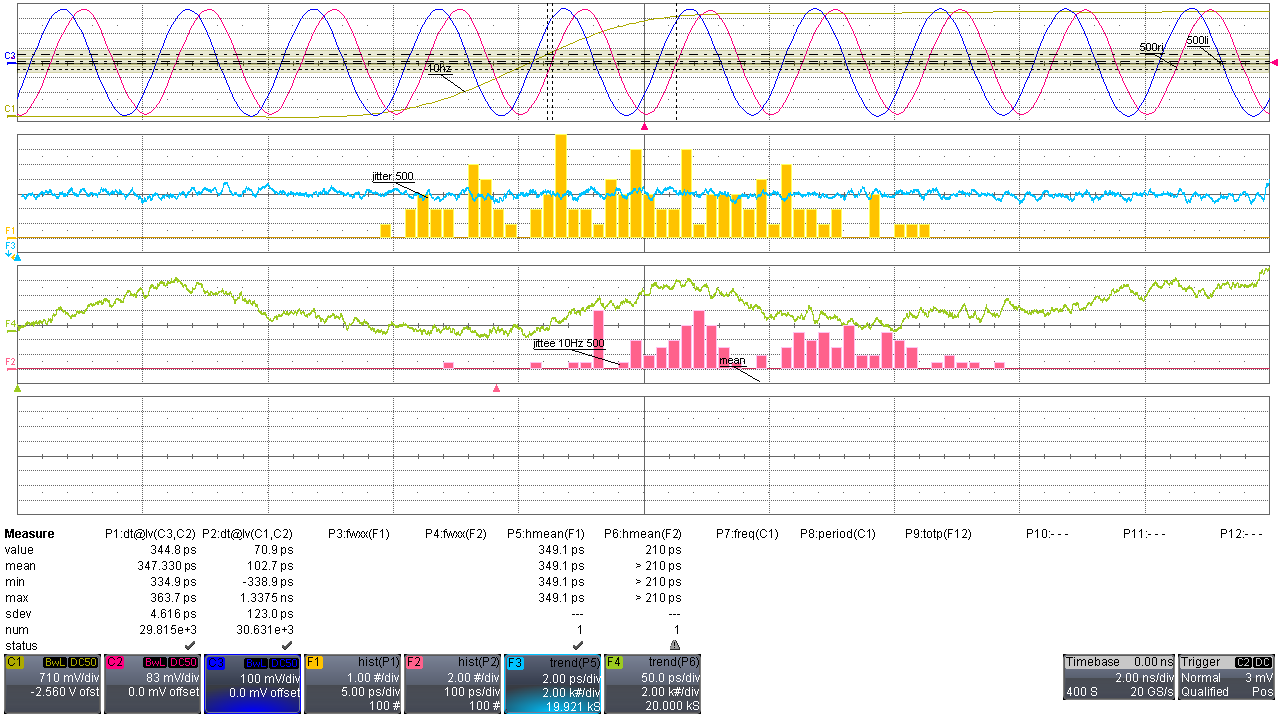Select the P7:freq(C1) measurement column
The height and width of the screenshot is (715, 1280).
click(x=747, y=534)
